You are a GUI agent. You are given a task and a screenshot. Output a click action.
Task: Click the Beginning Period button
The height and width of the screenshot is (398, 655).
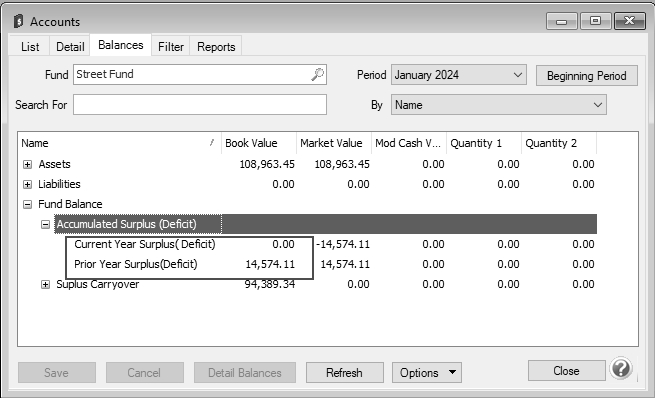pos(586,76)
